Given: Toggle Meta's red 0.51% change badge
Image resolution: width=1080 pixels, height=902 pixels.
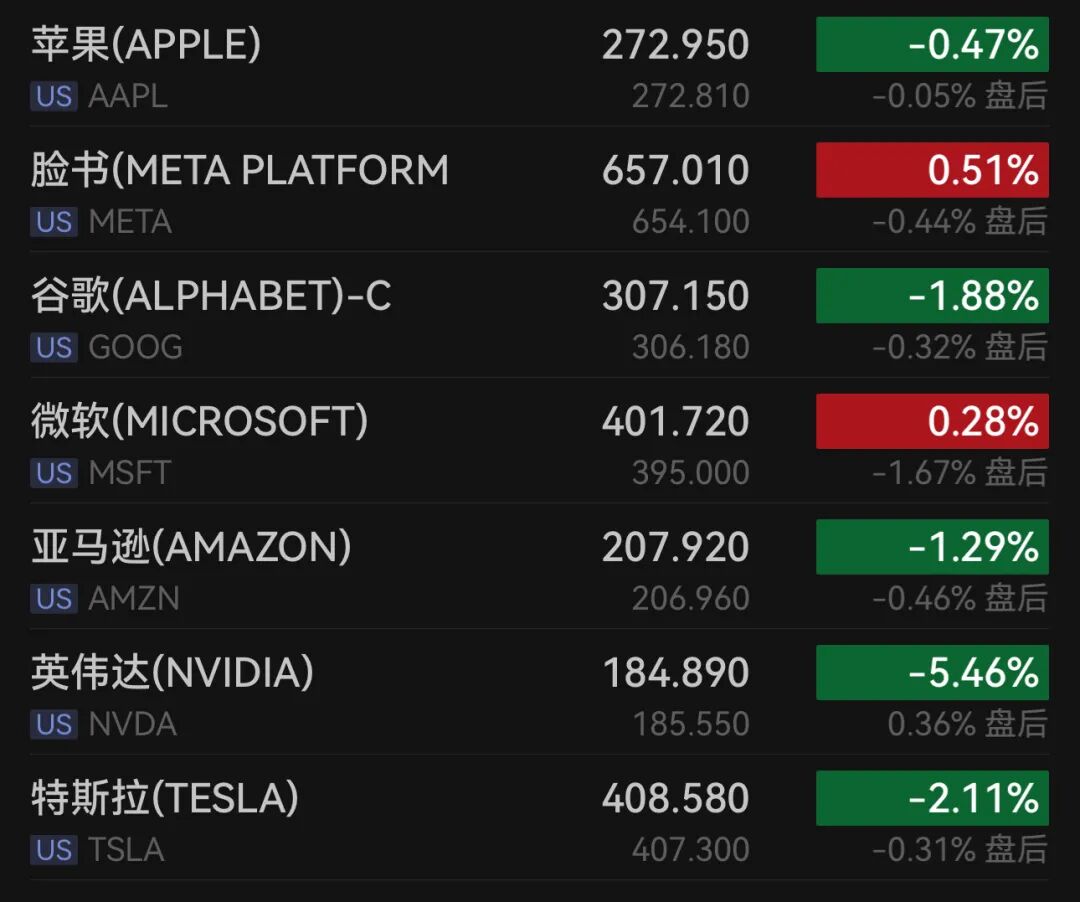Looking at the screenshot, I should 932,170.
